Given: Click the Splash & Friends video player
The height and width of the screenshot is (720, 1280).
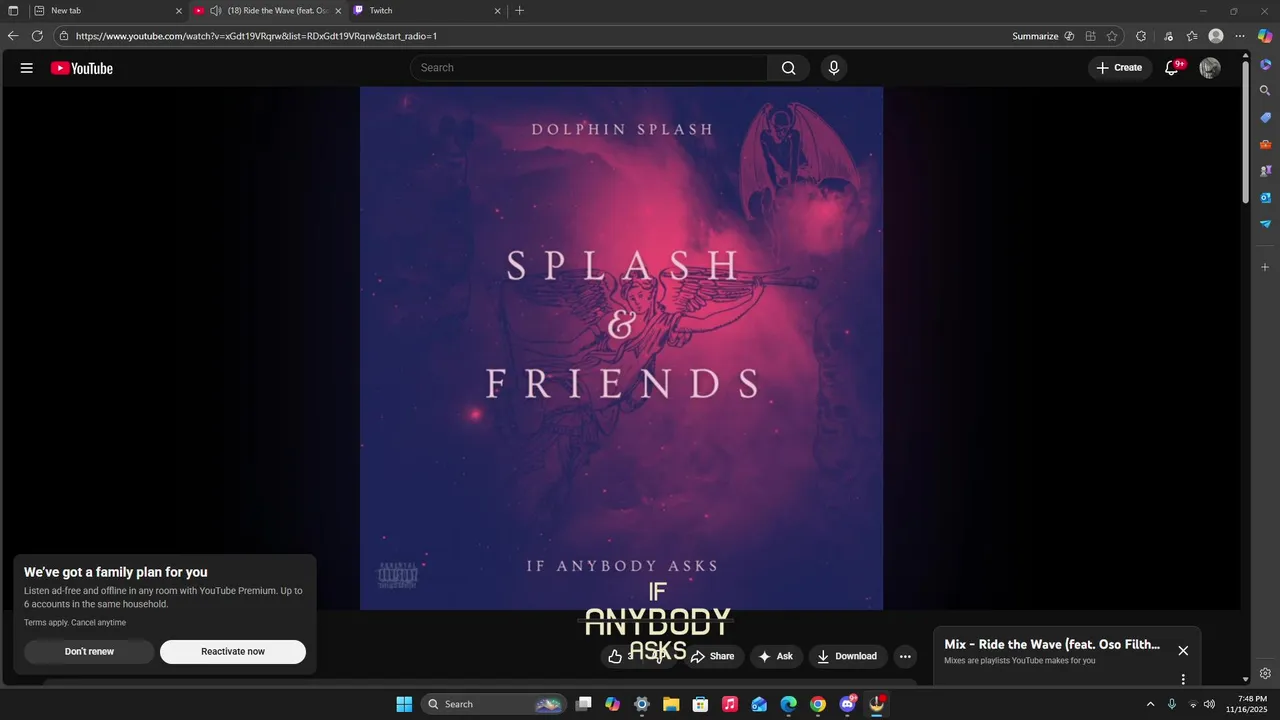Looking at the screenshot, I should (621, 348).
